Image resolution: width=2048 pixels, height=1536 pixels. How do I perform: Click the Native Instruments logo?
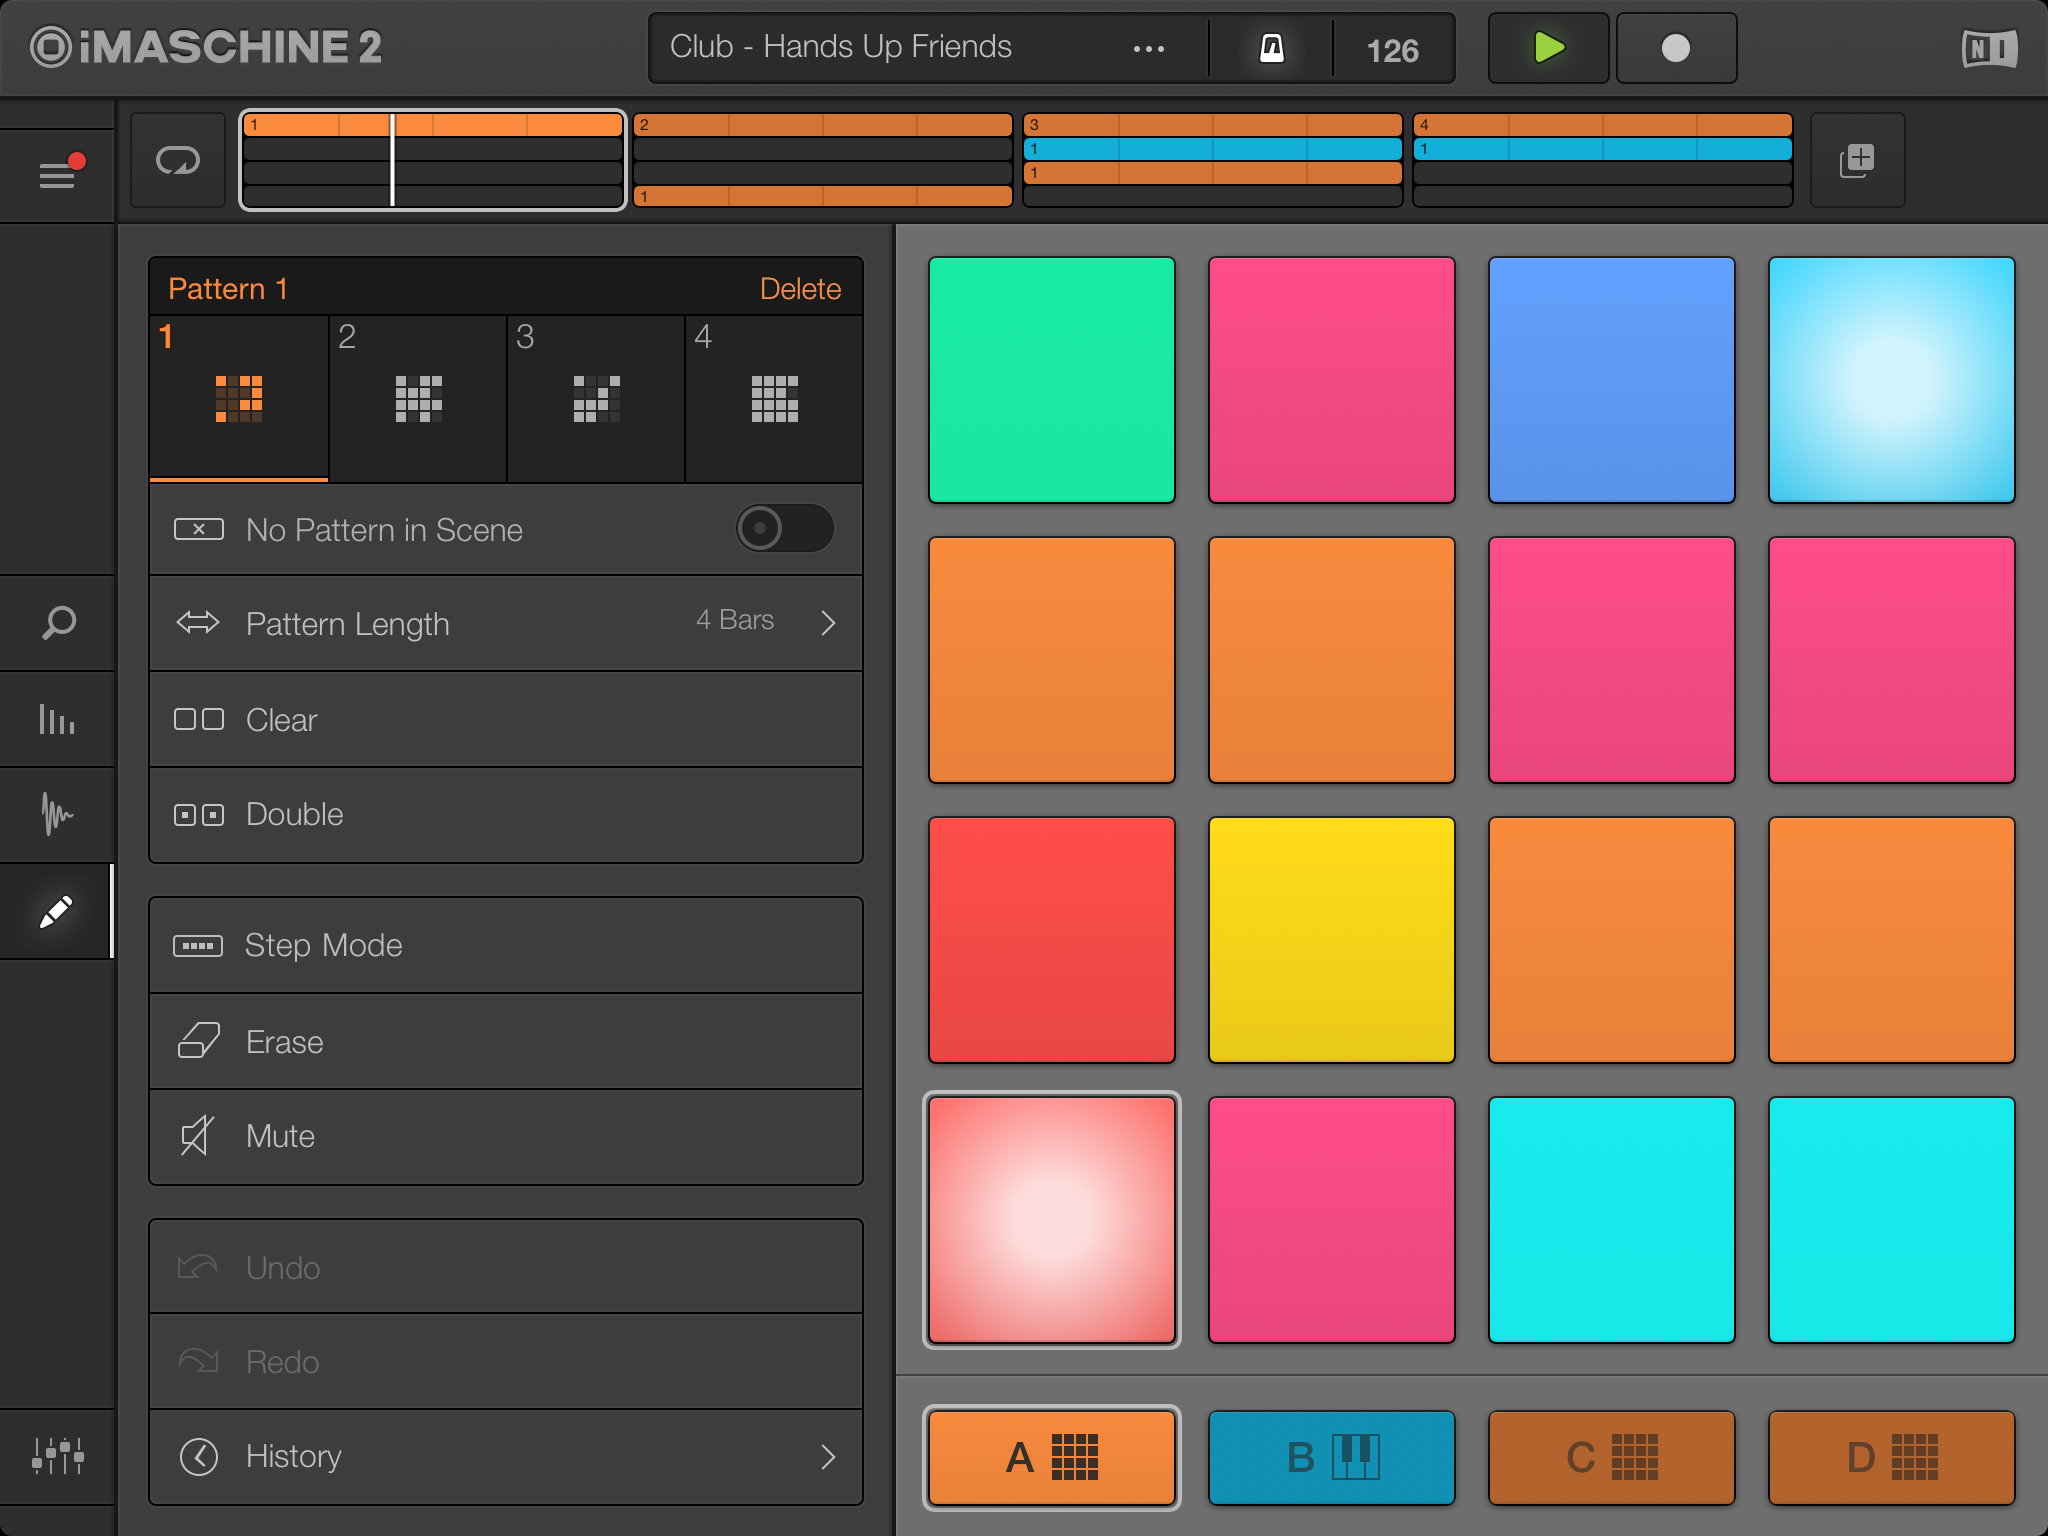pyautogui.click(x=1989, y=48)
